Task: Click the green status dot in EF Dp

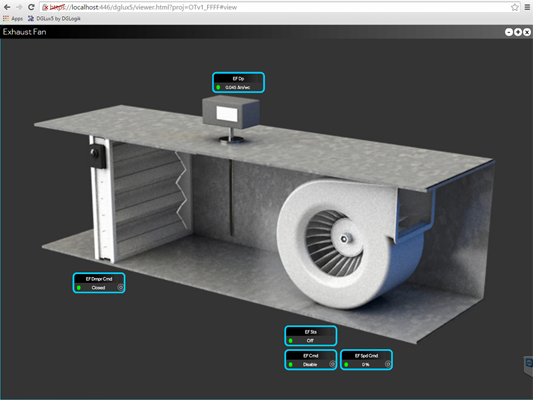Action: coord(218,87)
